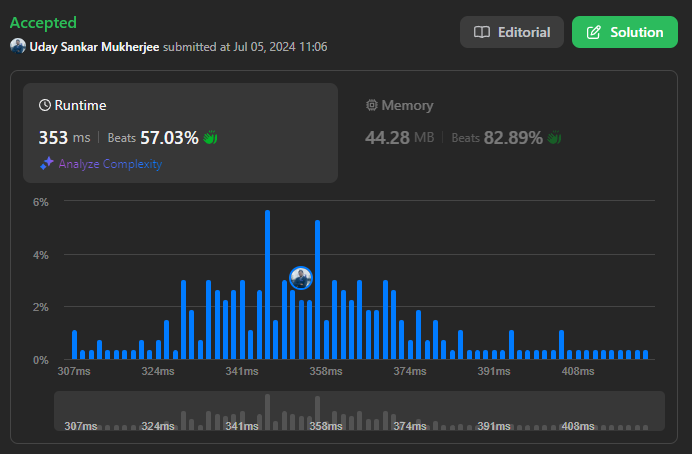Click clapping hands icon next to 57.03%
The height and width of the screenshot is (454, 692).
click(x=210, y=137)
